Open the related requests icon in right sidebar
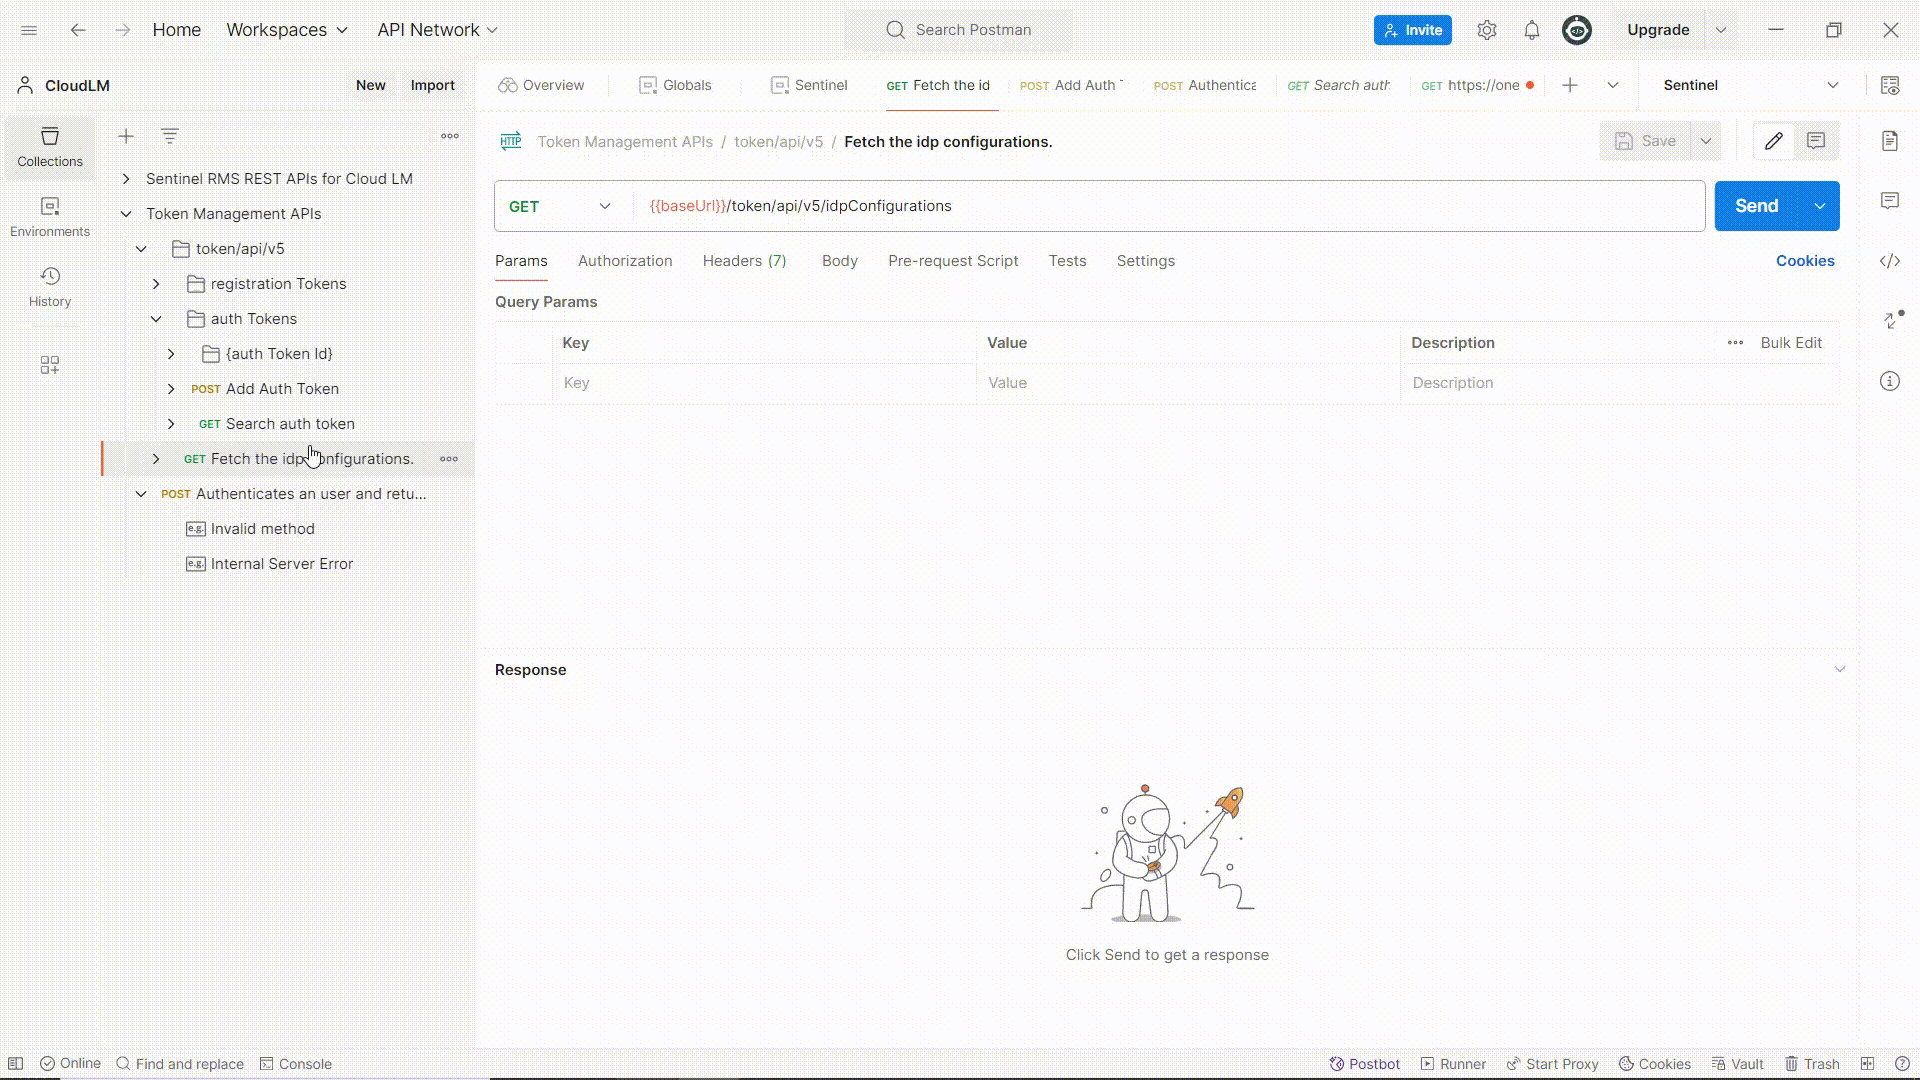Viewport: 1920px width, 1080px height. click(x=1890, y=320)
